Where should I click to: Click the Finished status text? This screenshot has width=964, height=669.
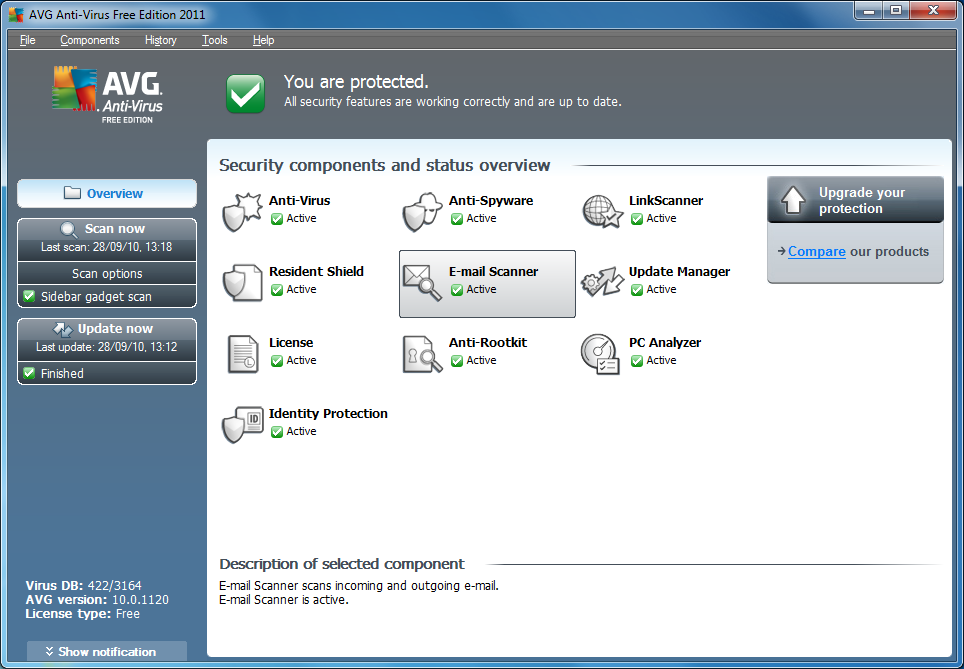pyautogui.click(x=62, y=373)
